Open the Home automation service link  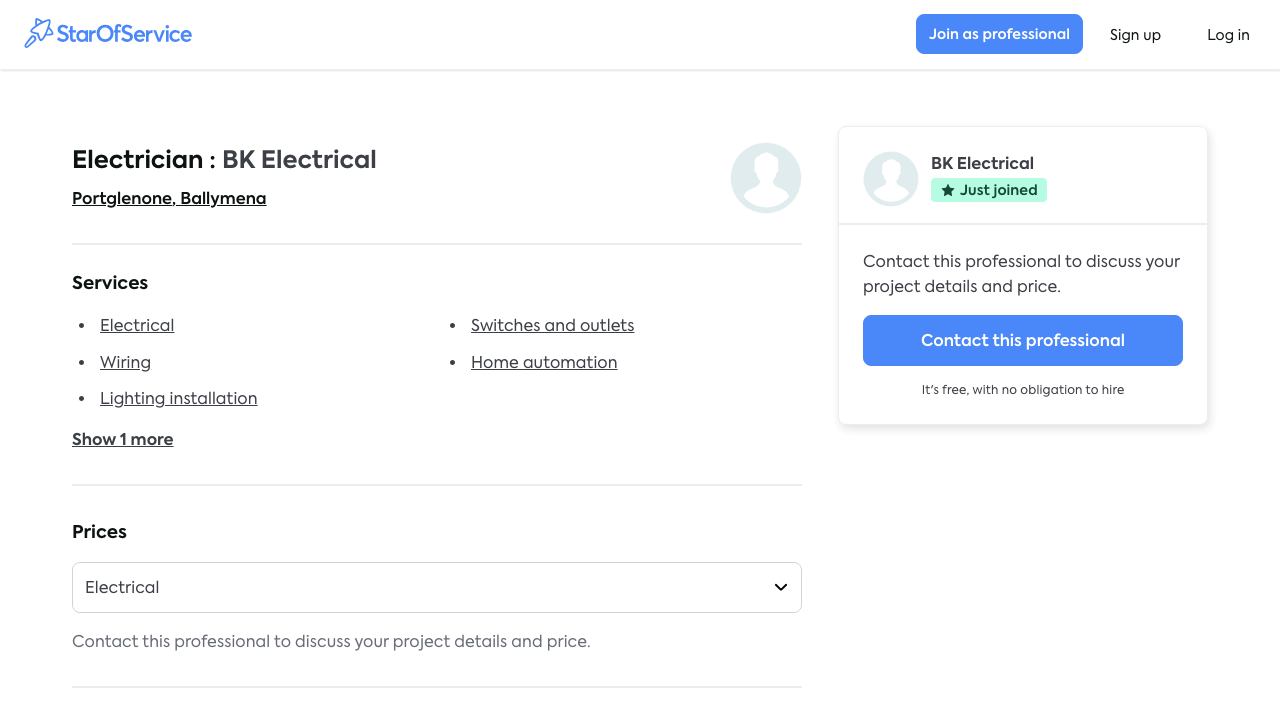544,362
